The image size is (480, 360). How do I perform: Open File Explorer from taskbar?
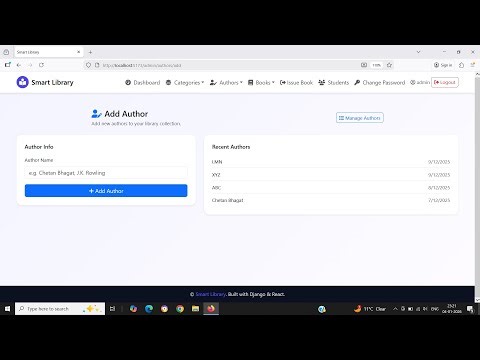coord(195,309)
